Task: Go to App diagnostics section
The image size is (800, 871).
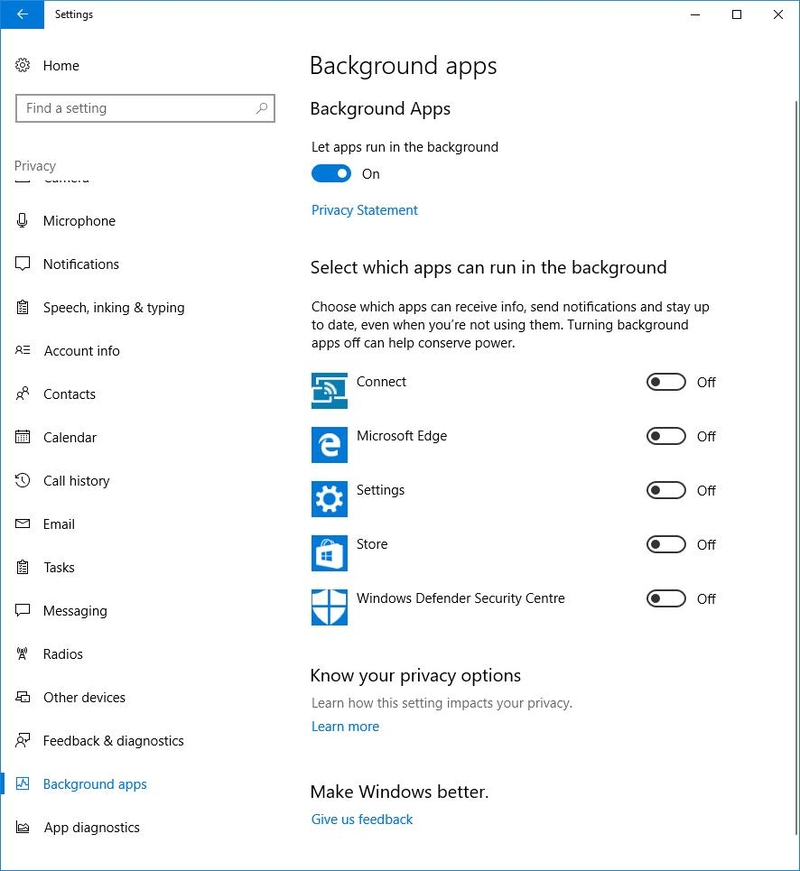Action: pos(92,828)
